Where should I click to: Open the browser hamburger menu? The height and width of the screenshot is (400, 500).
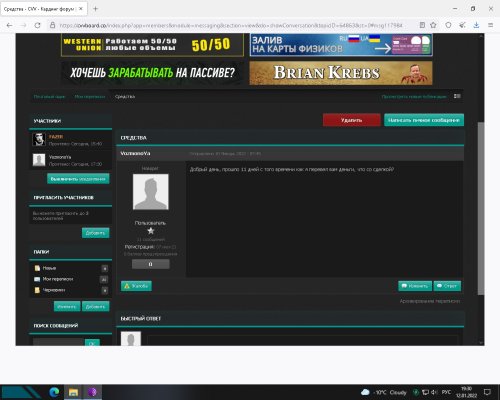(x=491, y=25)
